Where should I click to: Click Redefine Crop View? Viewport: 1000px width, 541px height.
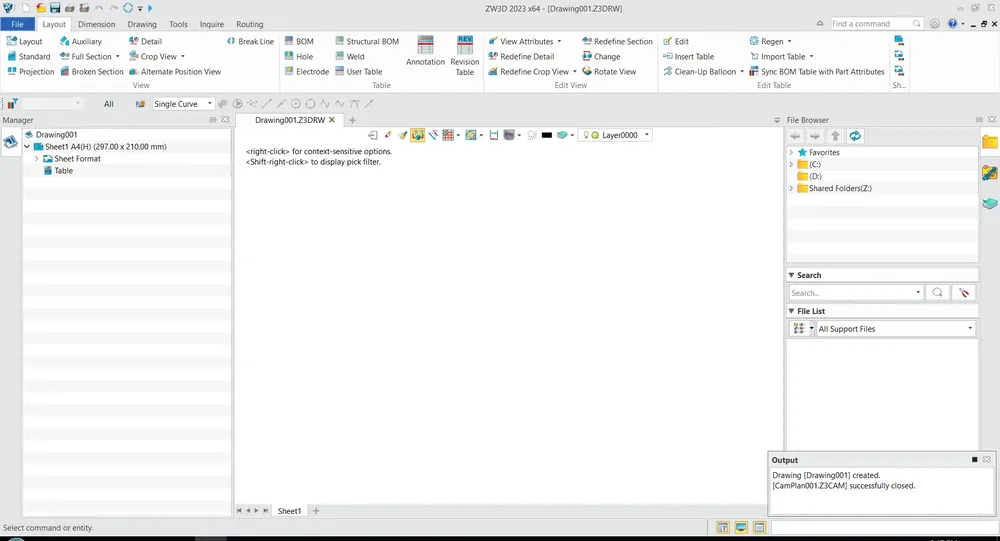[529, 72]
